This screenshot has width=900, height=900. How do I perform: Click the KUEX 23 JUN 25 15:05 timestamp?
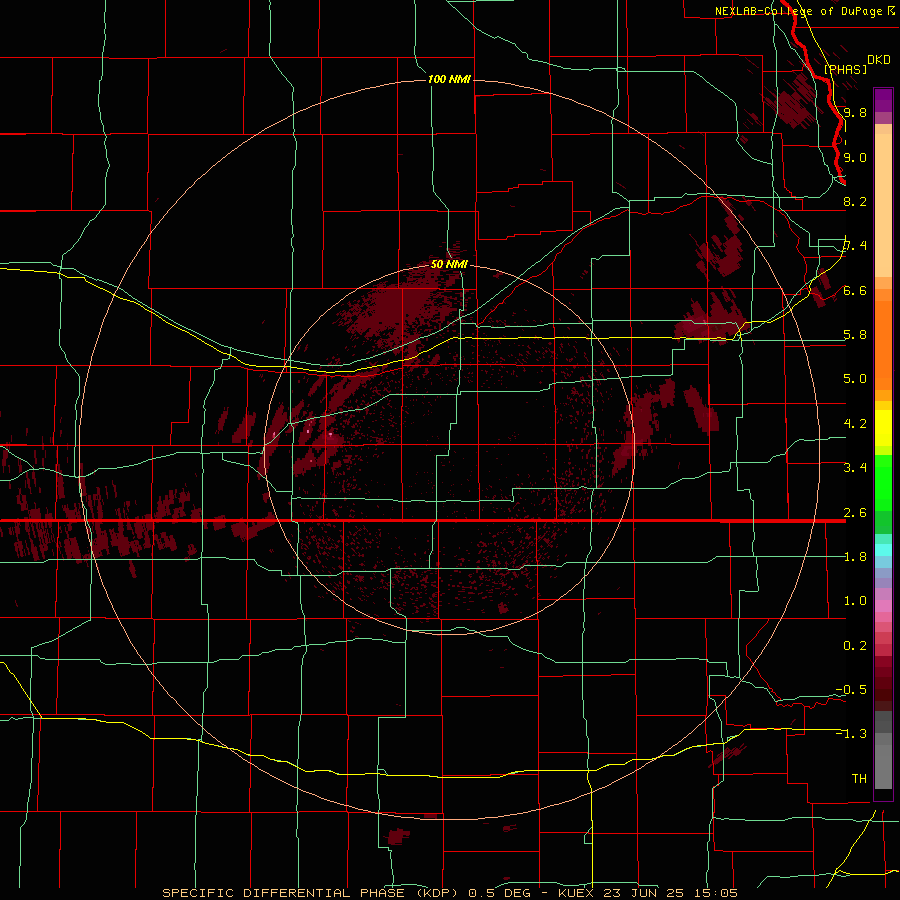tap(648, 893)
